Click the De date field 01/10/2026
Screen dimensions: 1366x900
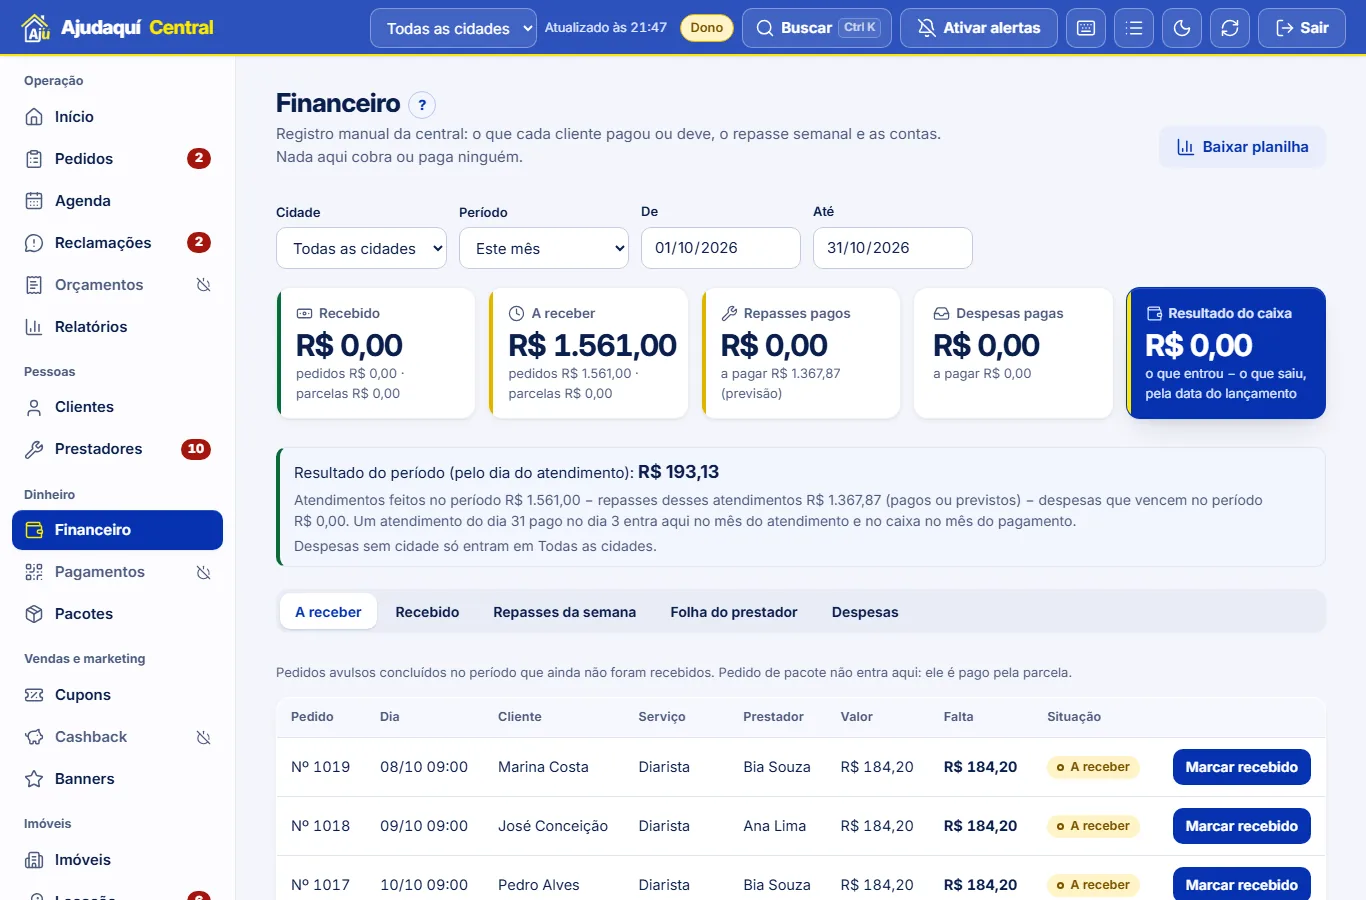click(x=721, y=248)
